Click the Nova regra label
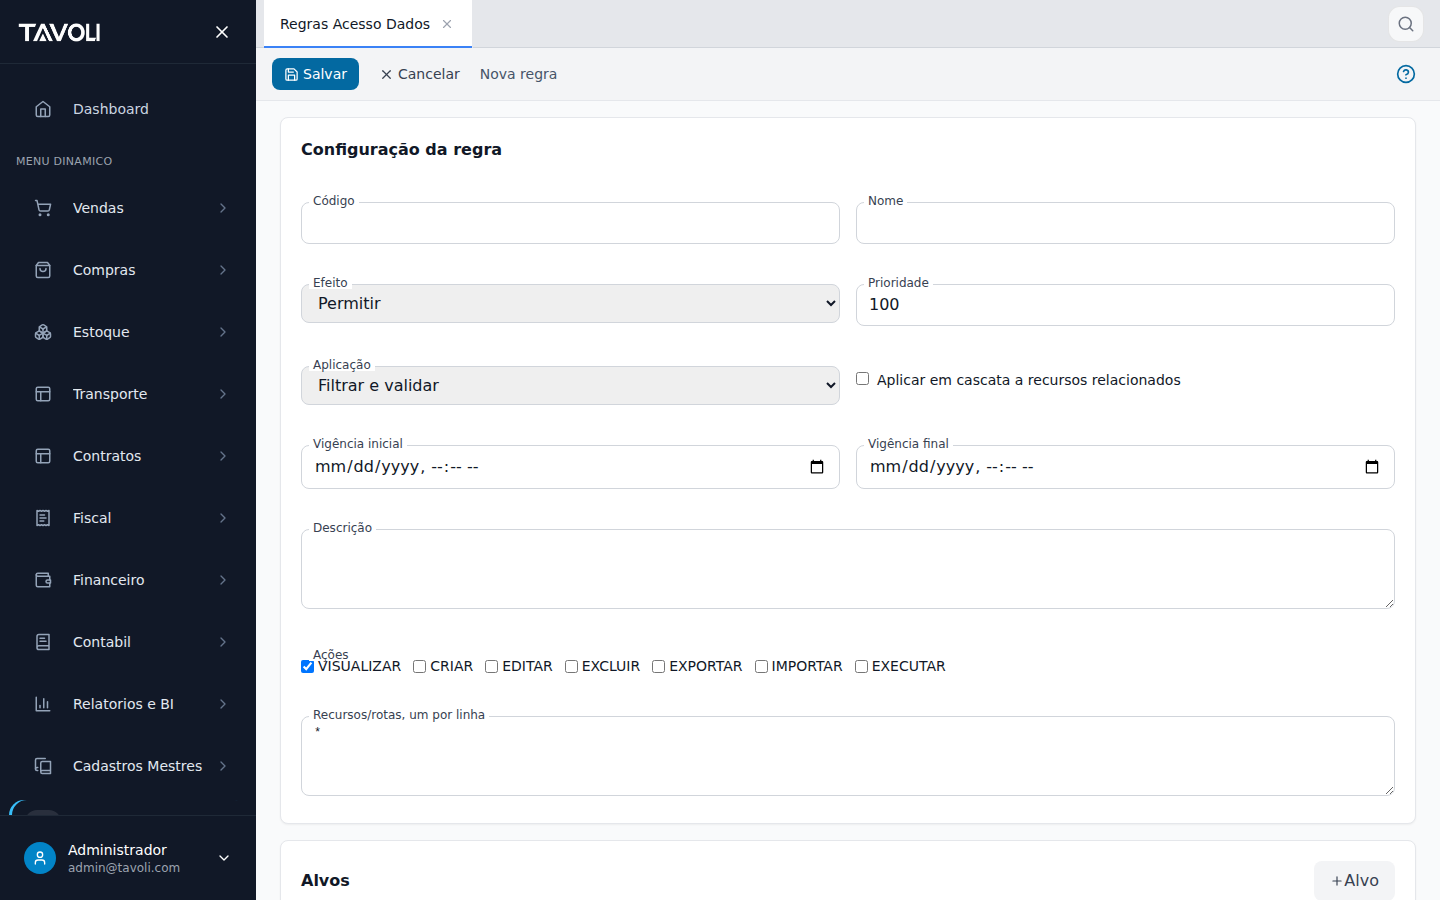This screenshot has height=900, width=1440. click(x=518, y=74)
